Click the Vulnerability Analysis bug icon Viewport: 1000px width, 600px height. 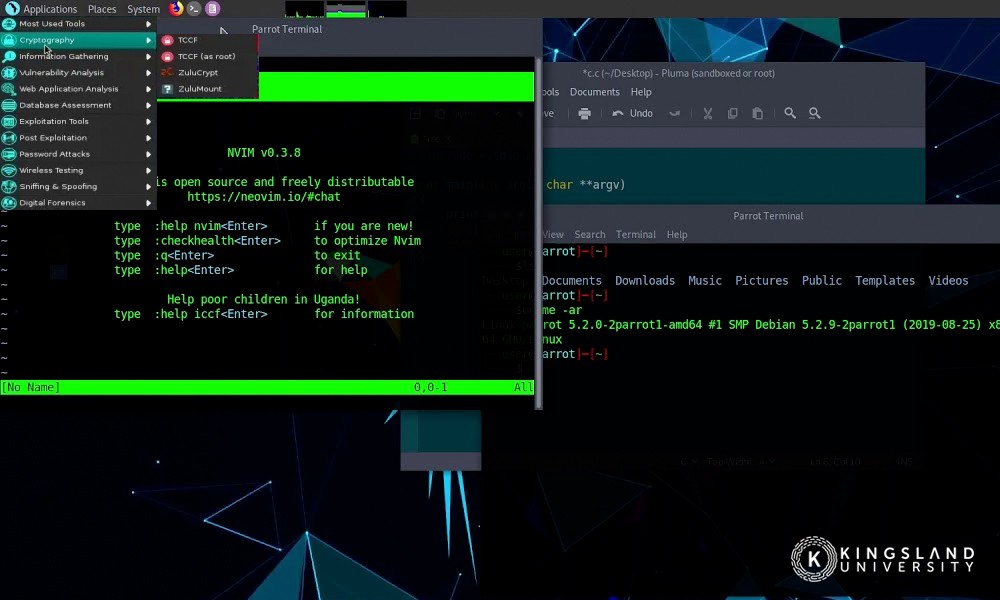coord(9,73)
